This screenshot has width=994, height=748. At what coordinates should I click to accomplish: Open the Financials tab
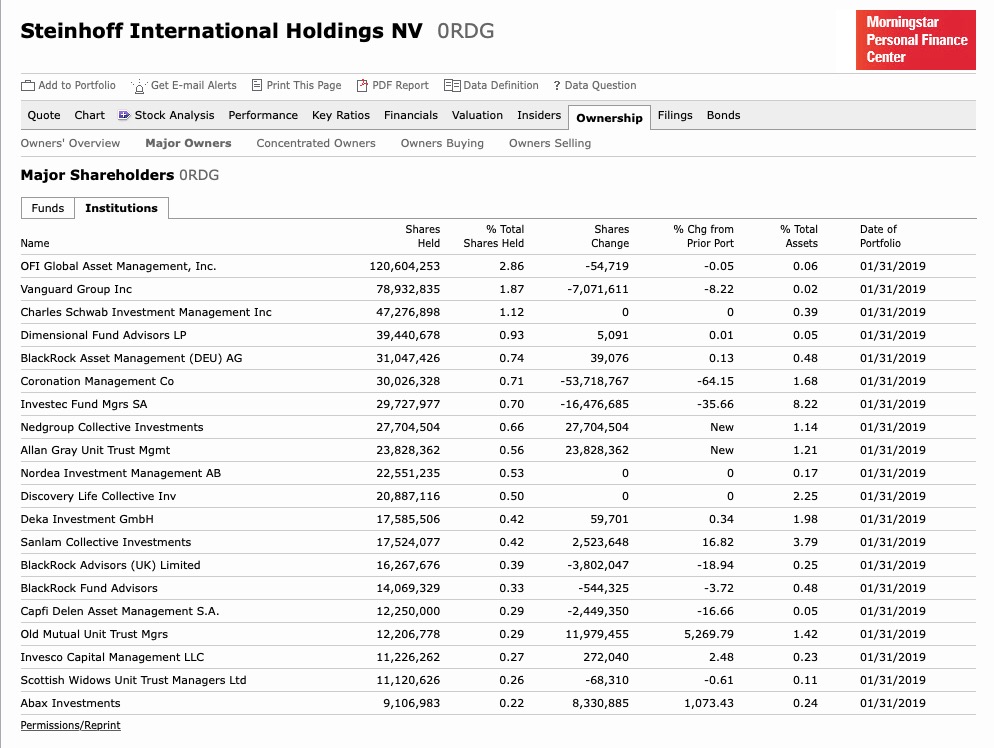(410, 115)
